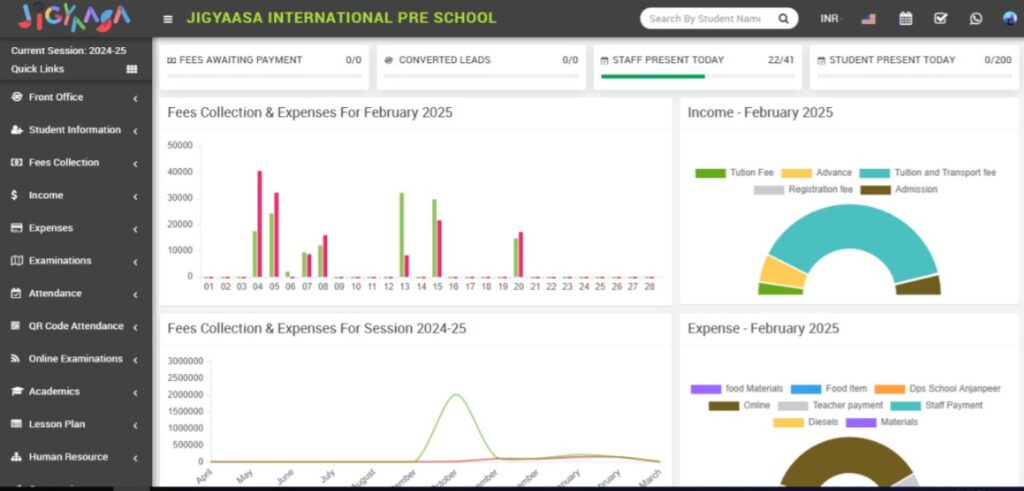The image size is (1024, 491).
Task: Open Online Examinations menu item
Action: 75,359
